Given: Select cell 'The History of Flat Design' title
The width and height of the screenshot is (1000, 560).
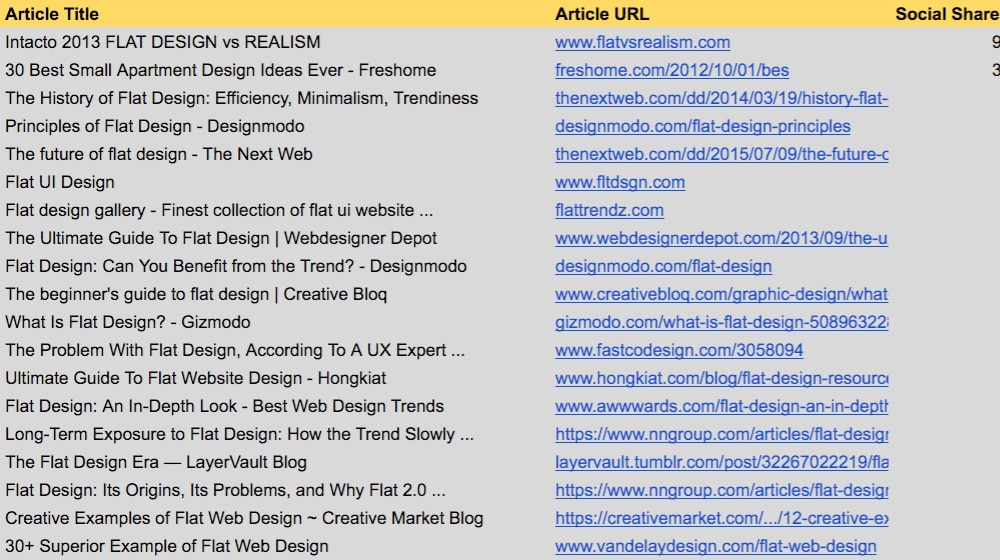Looking at the screenshot, I should pos(242,99).
